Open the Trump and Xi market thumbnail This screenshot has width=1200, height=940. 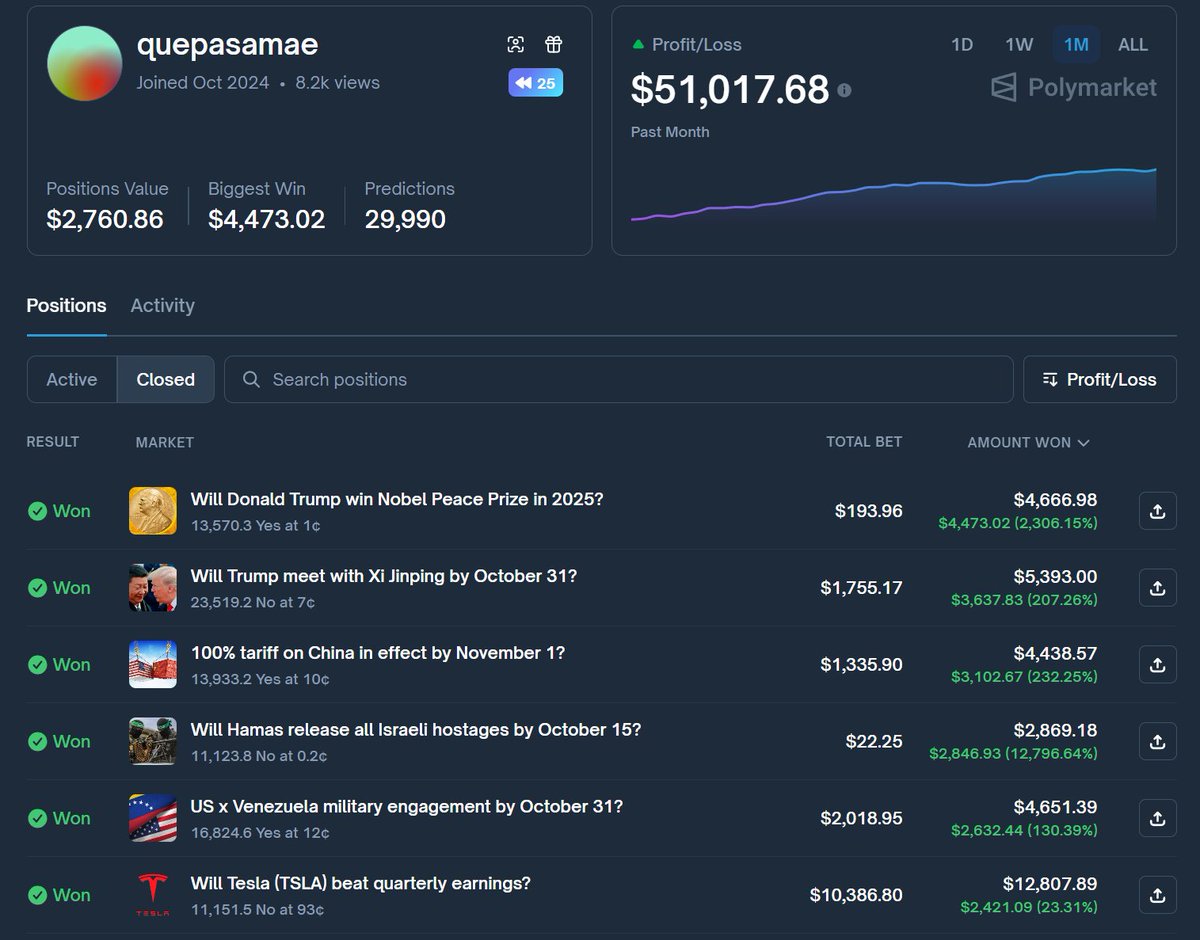(x=153, y=588)
